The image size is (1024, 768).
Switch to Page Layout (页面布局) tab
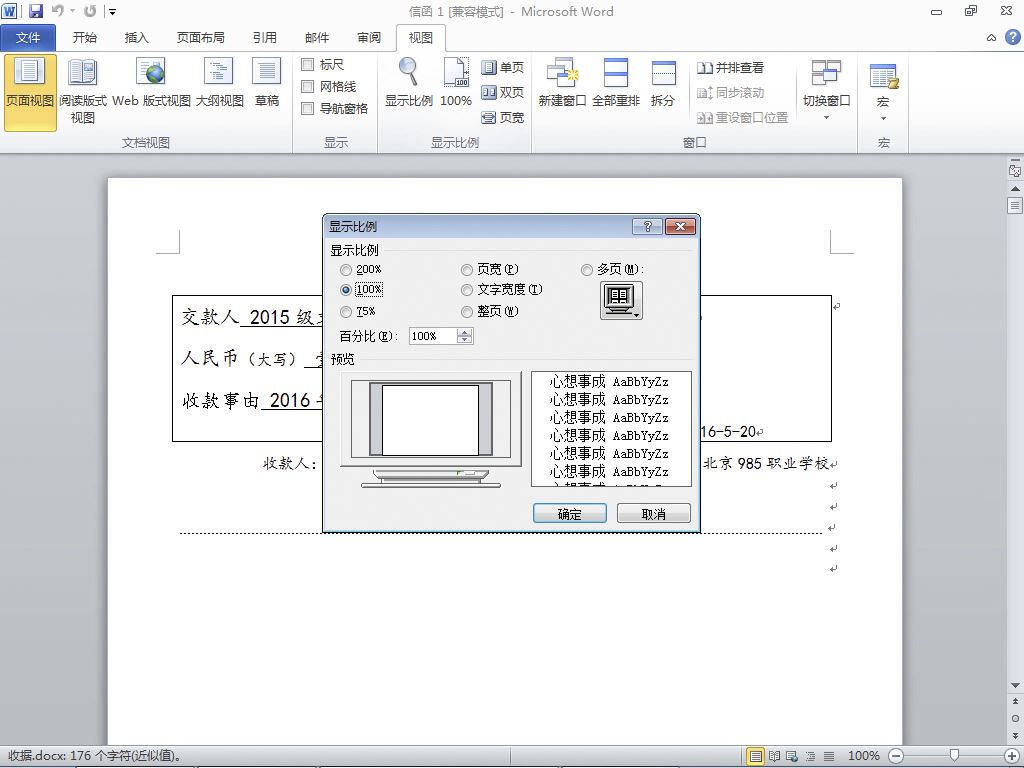click(200, 38)
